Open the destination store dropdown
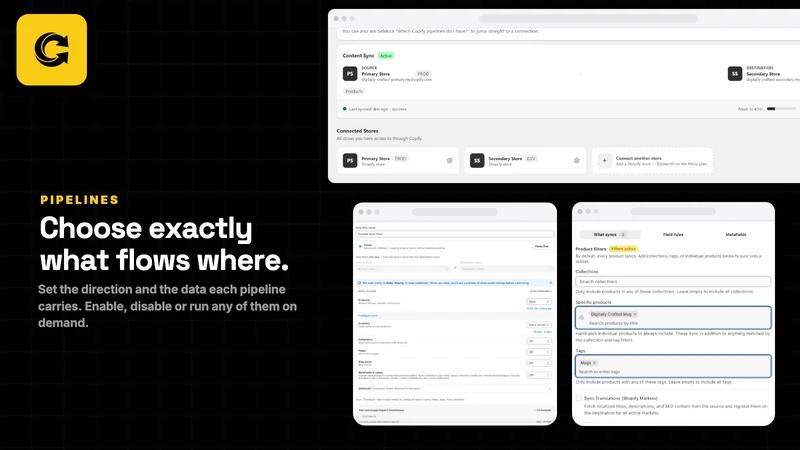Screen dimensions: 800x450 507,268
